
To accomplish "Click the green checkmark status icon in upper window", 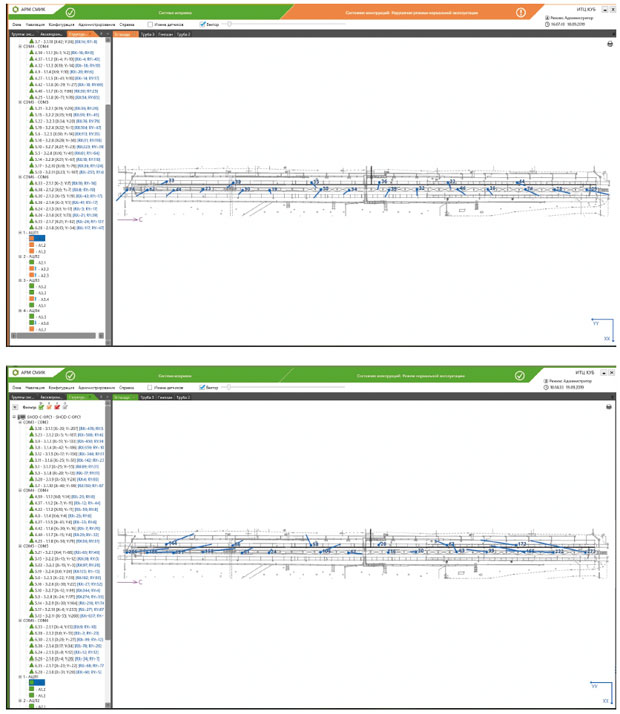I will point(71,13).
